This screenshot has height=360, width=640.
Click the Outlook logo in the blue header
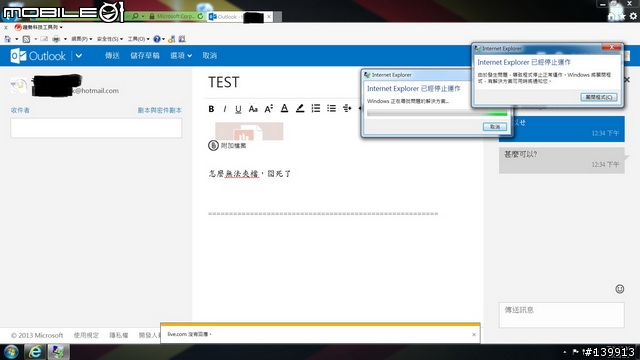pyautogui.click(x=38, y=56)
